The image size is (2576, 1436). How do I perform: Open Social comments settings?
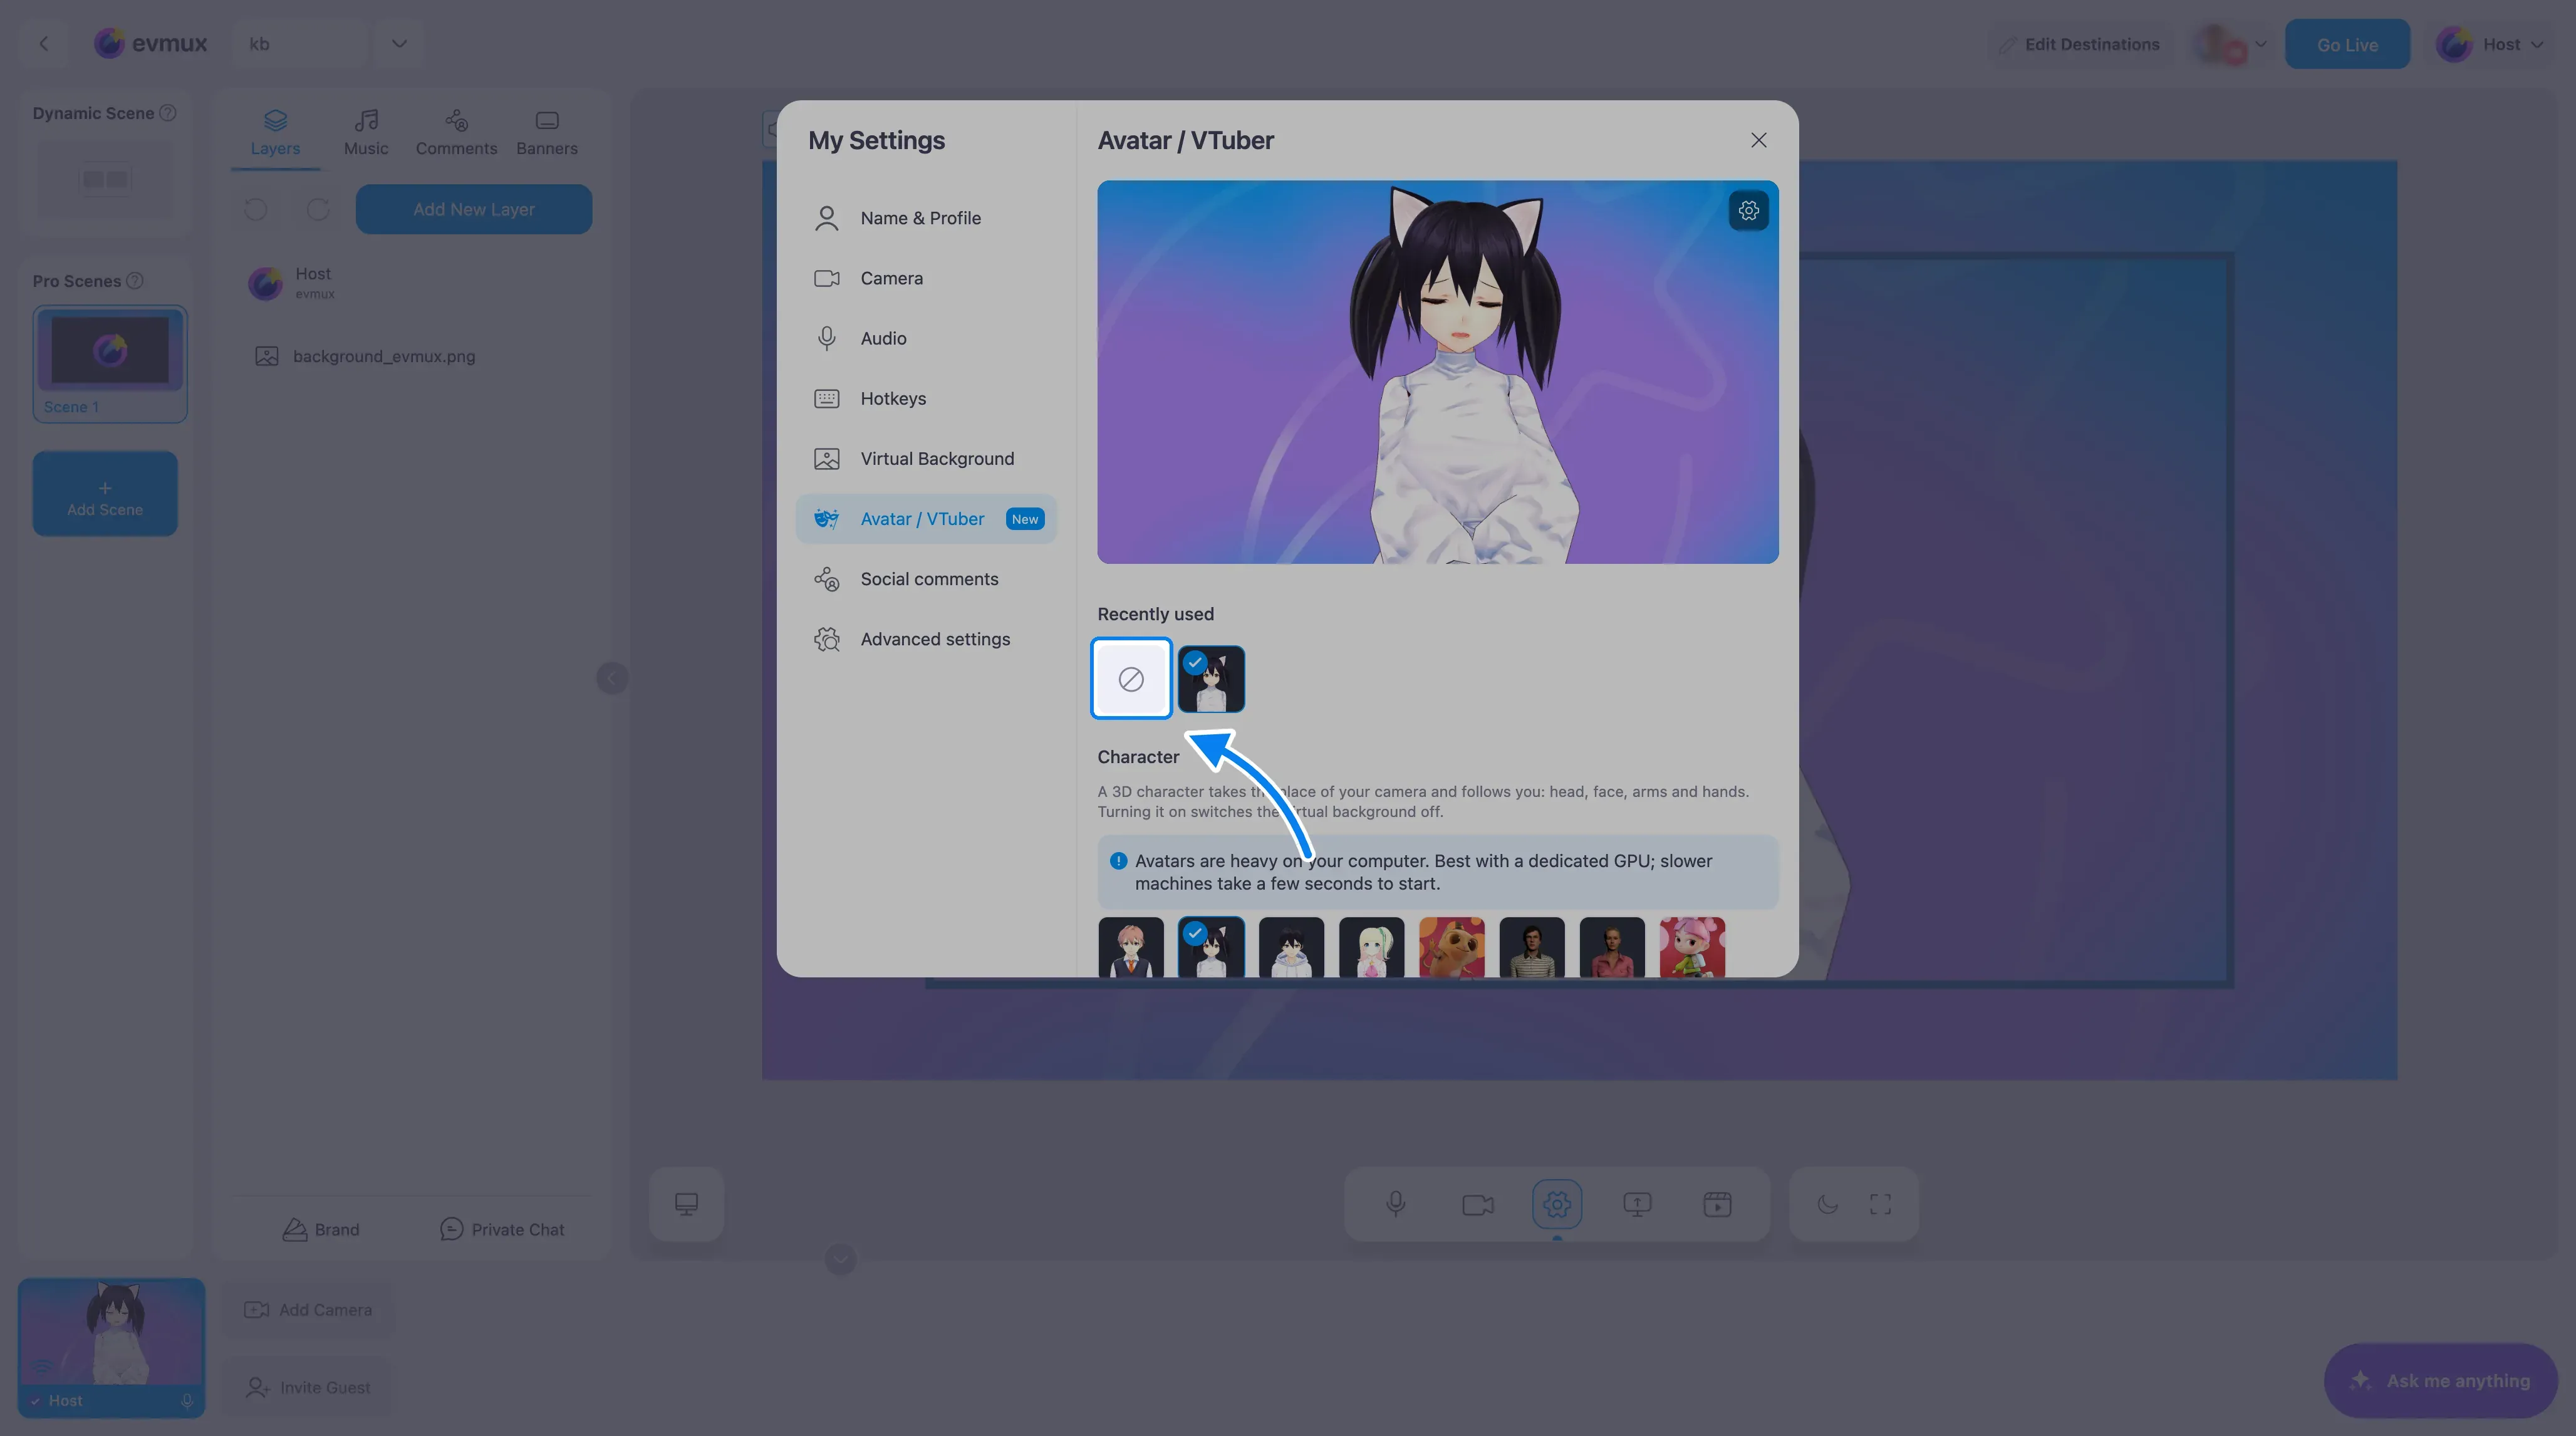926,579
